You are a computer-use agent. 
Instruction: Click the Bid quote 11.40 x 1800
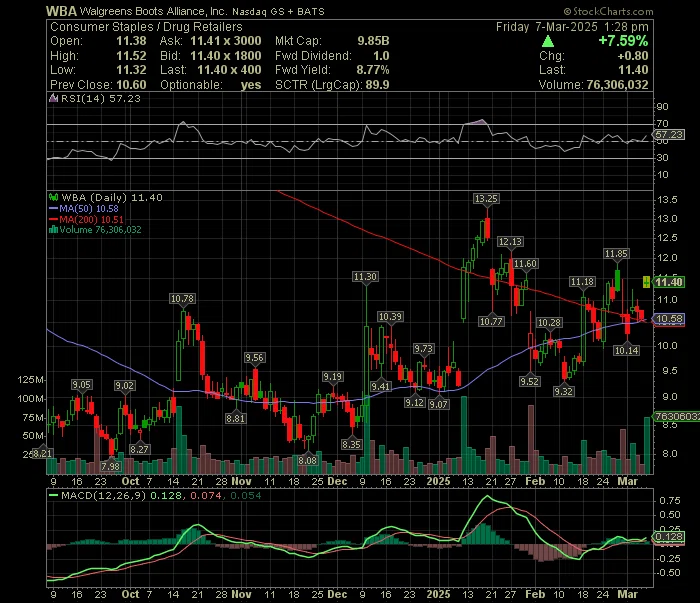(225, 56)
